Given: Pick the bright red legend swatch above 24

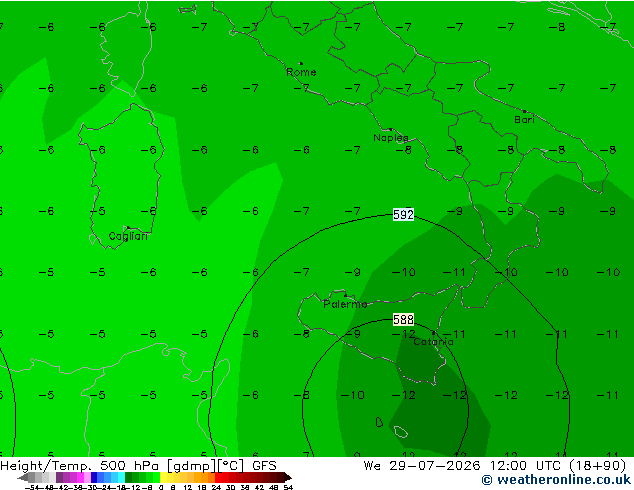Looking at the screenshot, I should (x=218, y=477).
